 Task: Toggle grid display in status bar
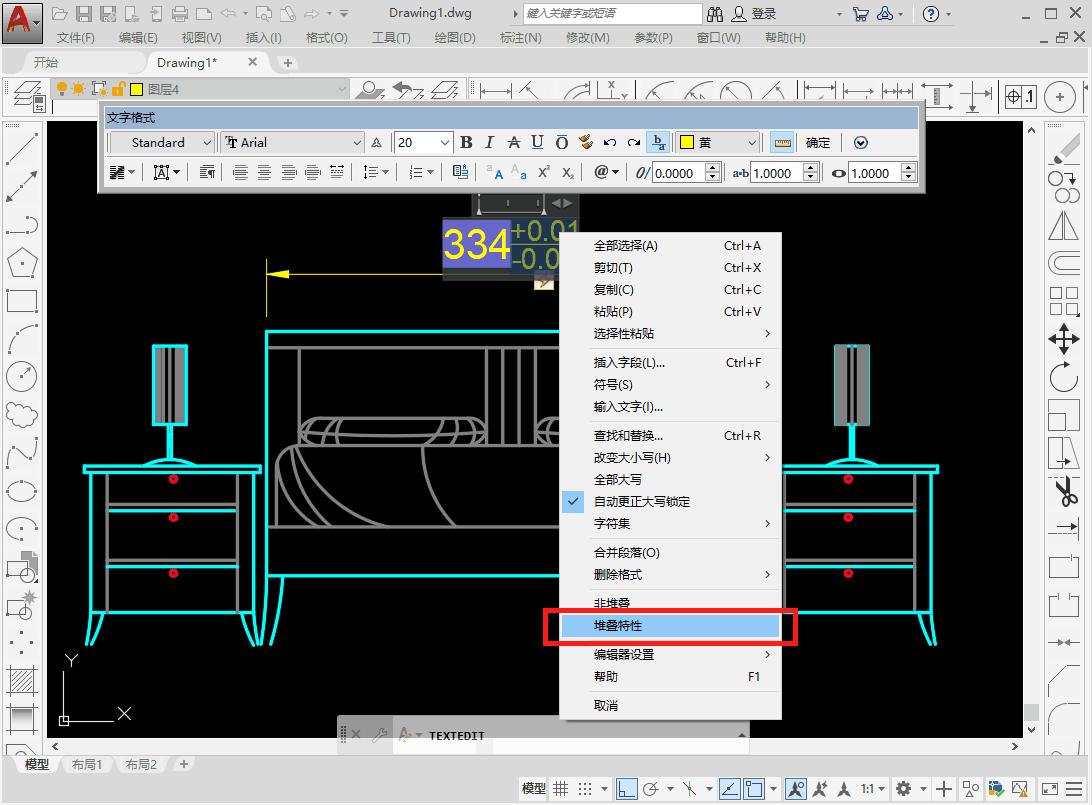561,788
